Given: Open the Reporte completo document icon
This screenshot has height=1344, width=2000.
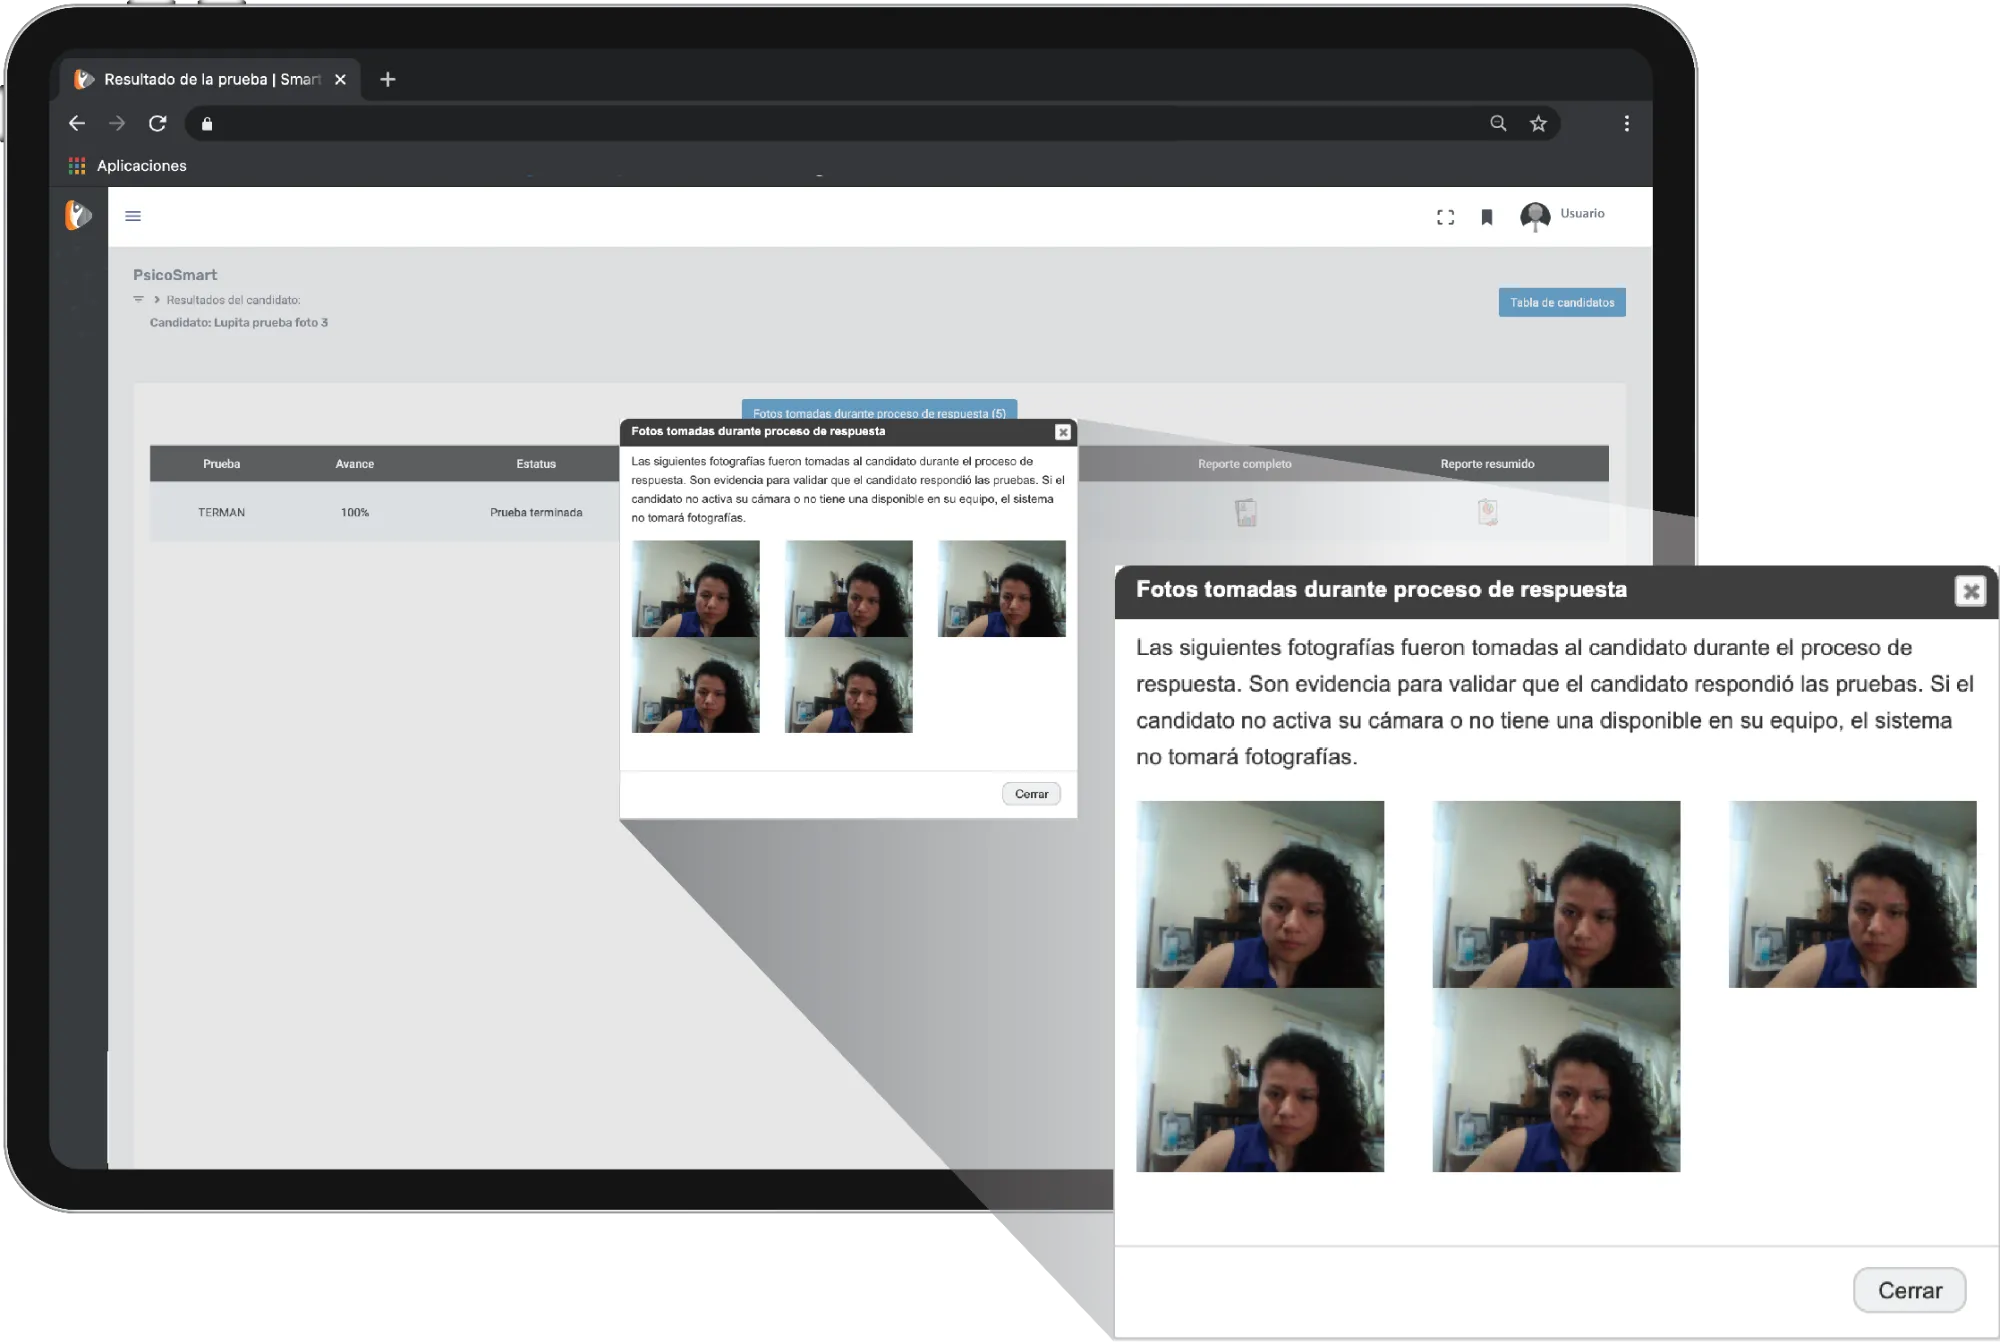Looking at the screenshot, I should [x=1245, y=512].
